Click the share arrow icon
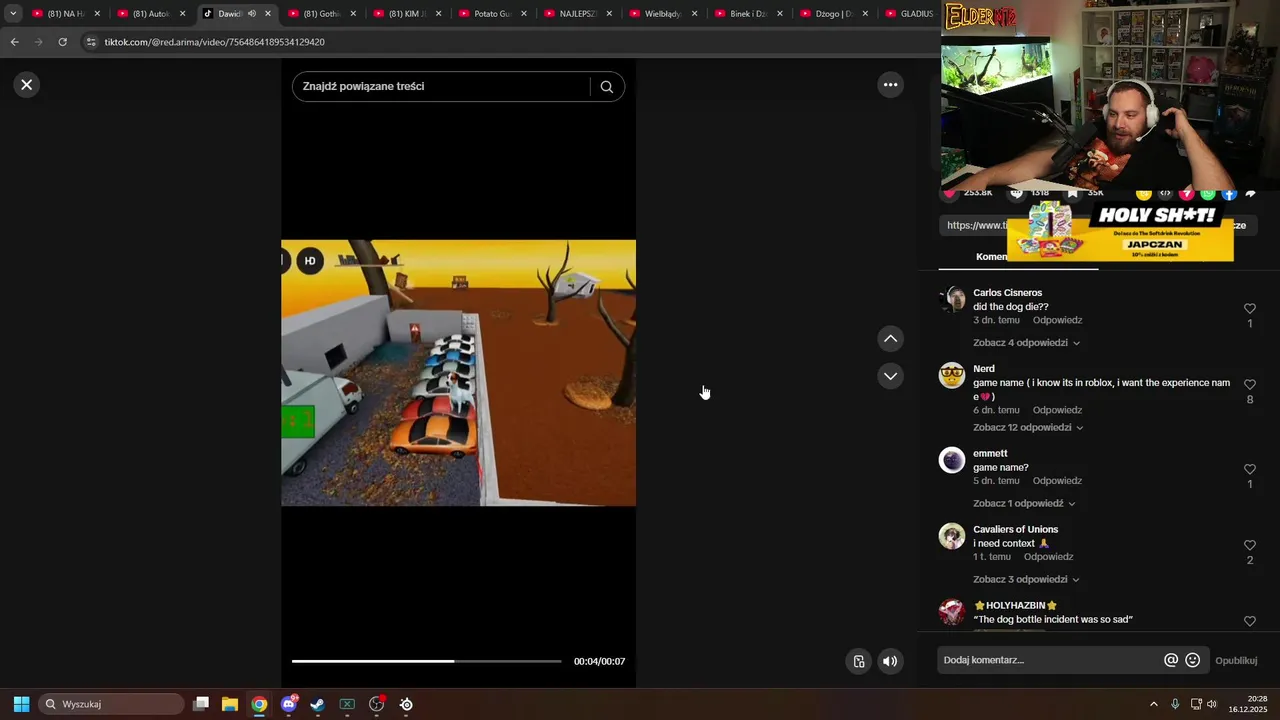This screenshot has width=1280, height=720. tap(1250, 193)
